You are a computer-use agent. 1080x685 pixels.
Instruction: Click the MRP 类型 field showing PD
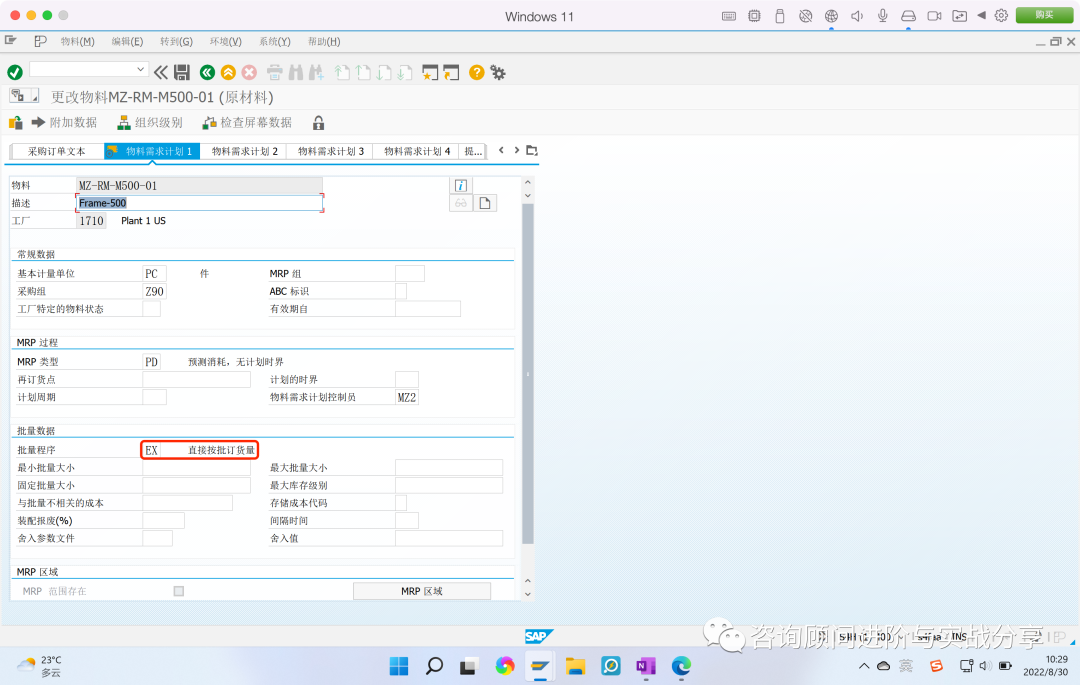click(152, 361)
